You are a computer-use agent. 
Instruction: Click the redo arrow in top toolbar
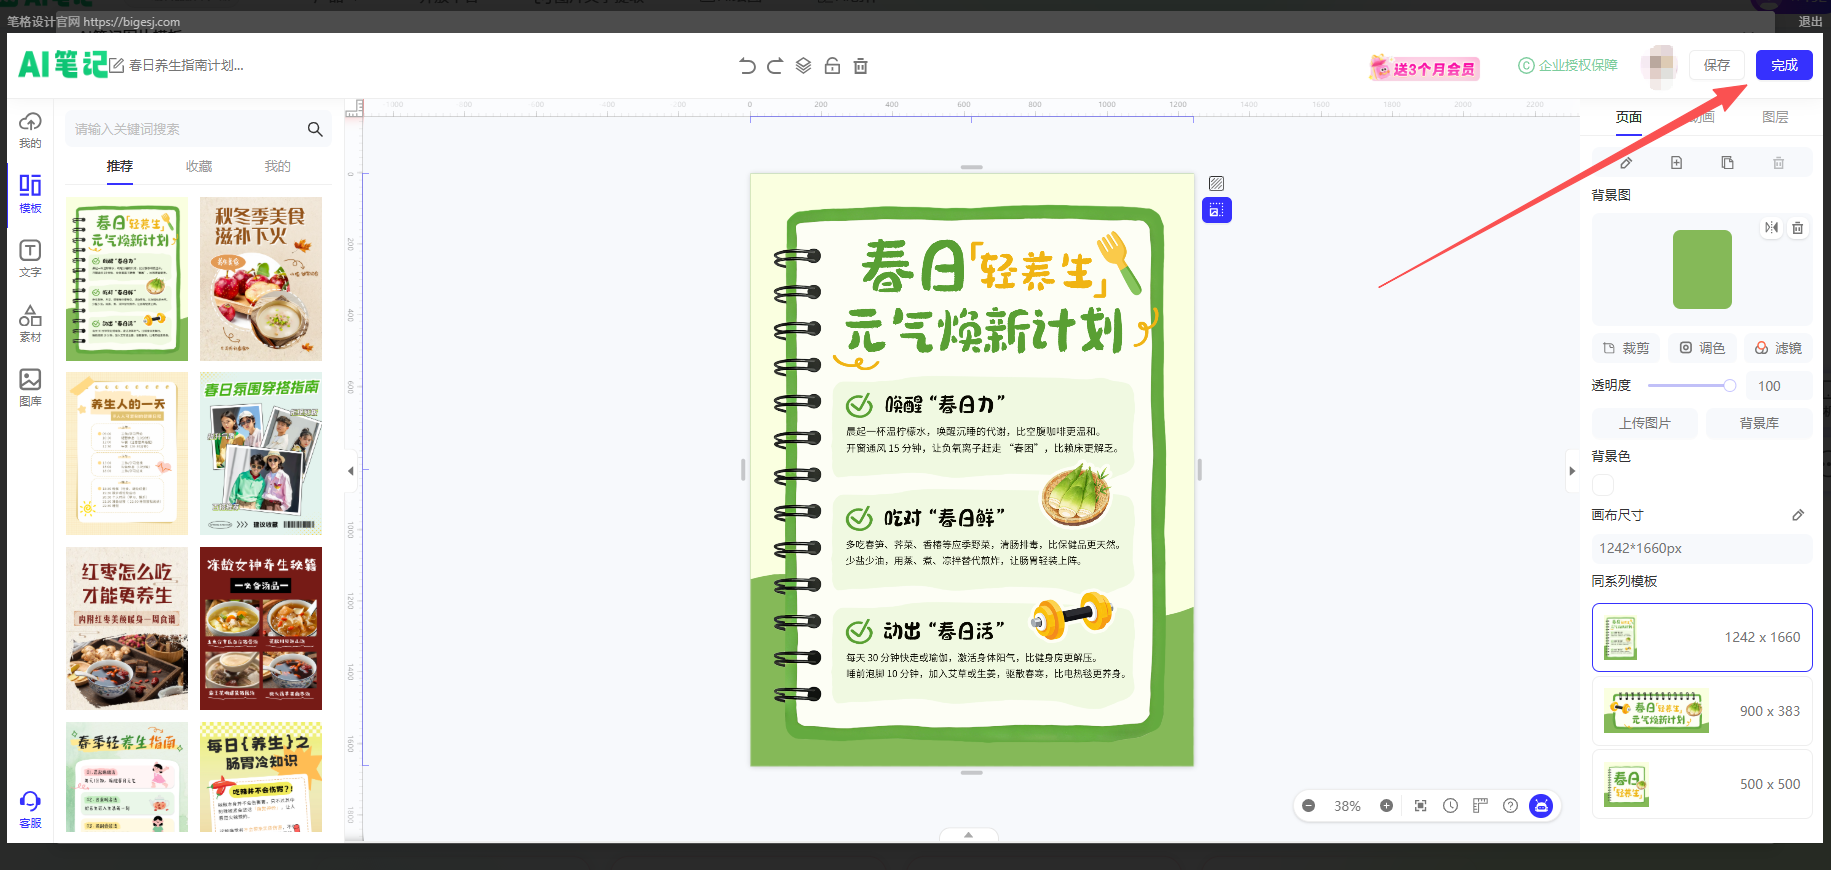775,66
